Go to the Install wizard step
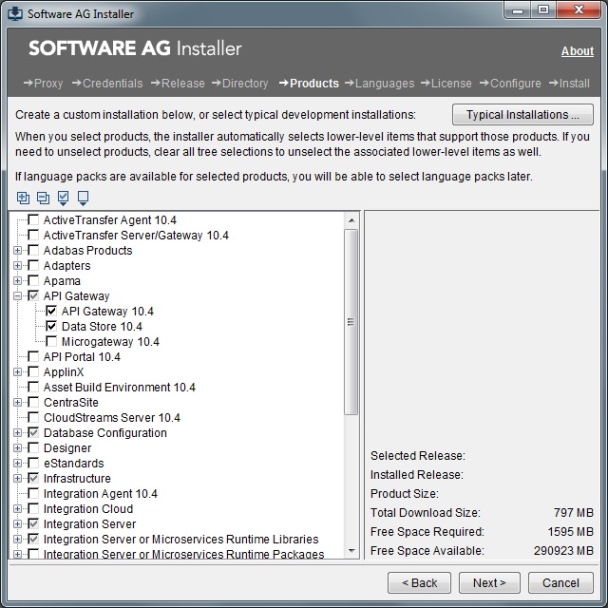 (569, 83)
